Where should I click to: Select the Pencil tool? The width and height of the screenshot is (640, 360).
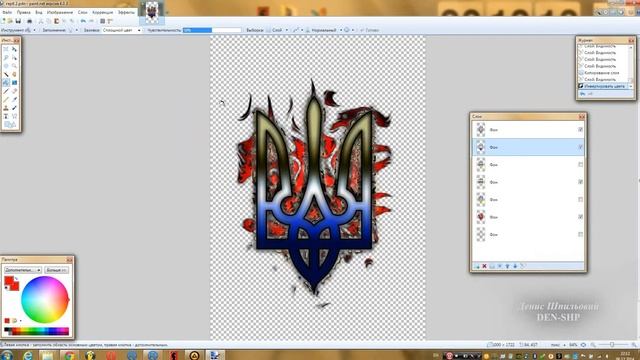6,99
